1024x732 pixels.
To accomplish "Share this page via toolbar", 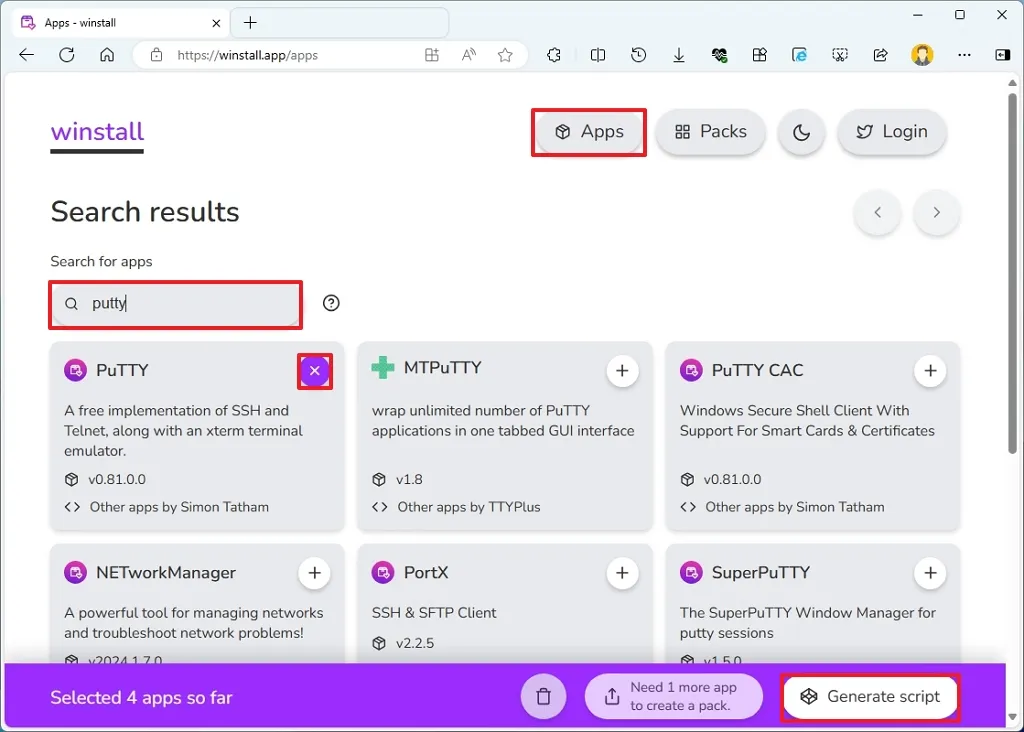I will [880, 56].
